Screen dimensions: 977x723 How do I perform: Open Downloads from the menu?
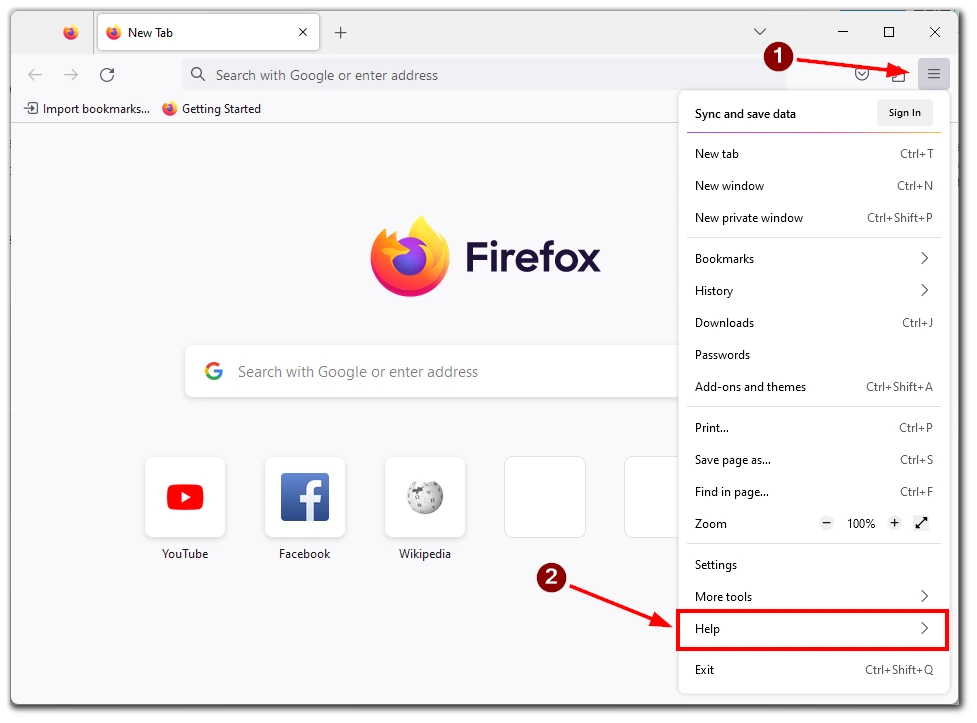[814, 323]
